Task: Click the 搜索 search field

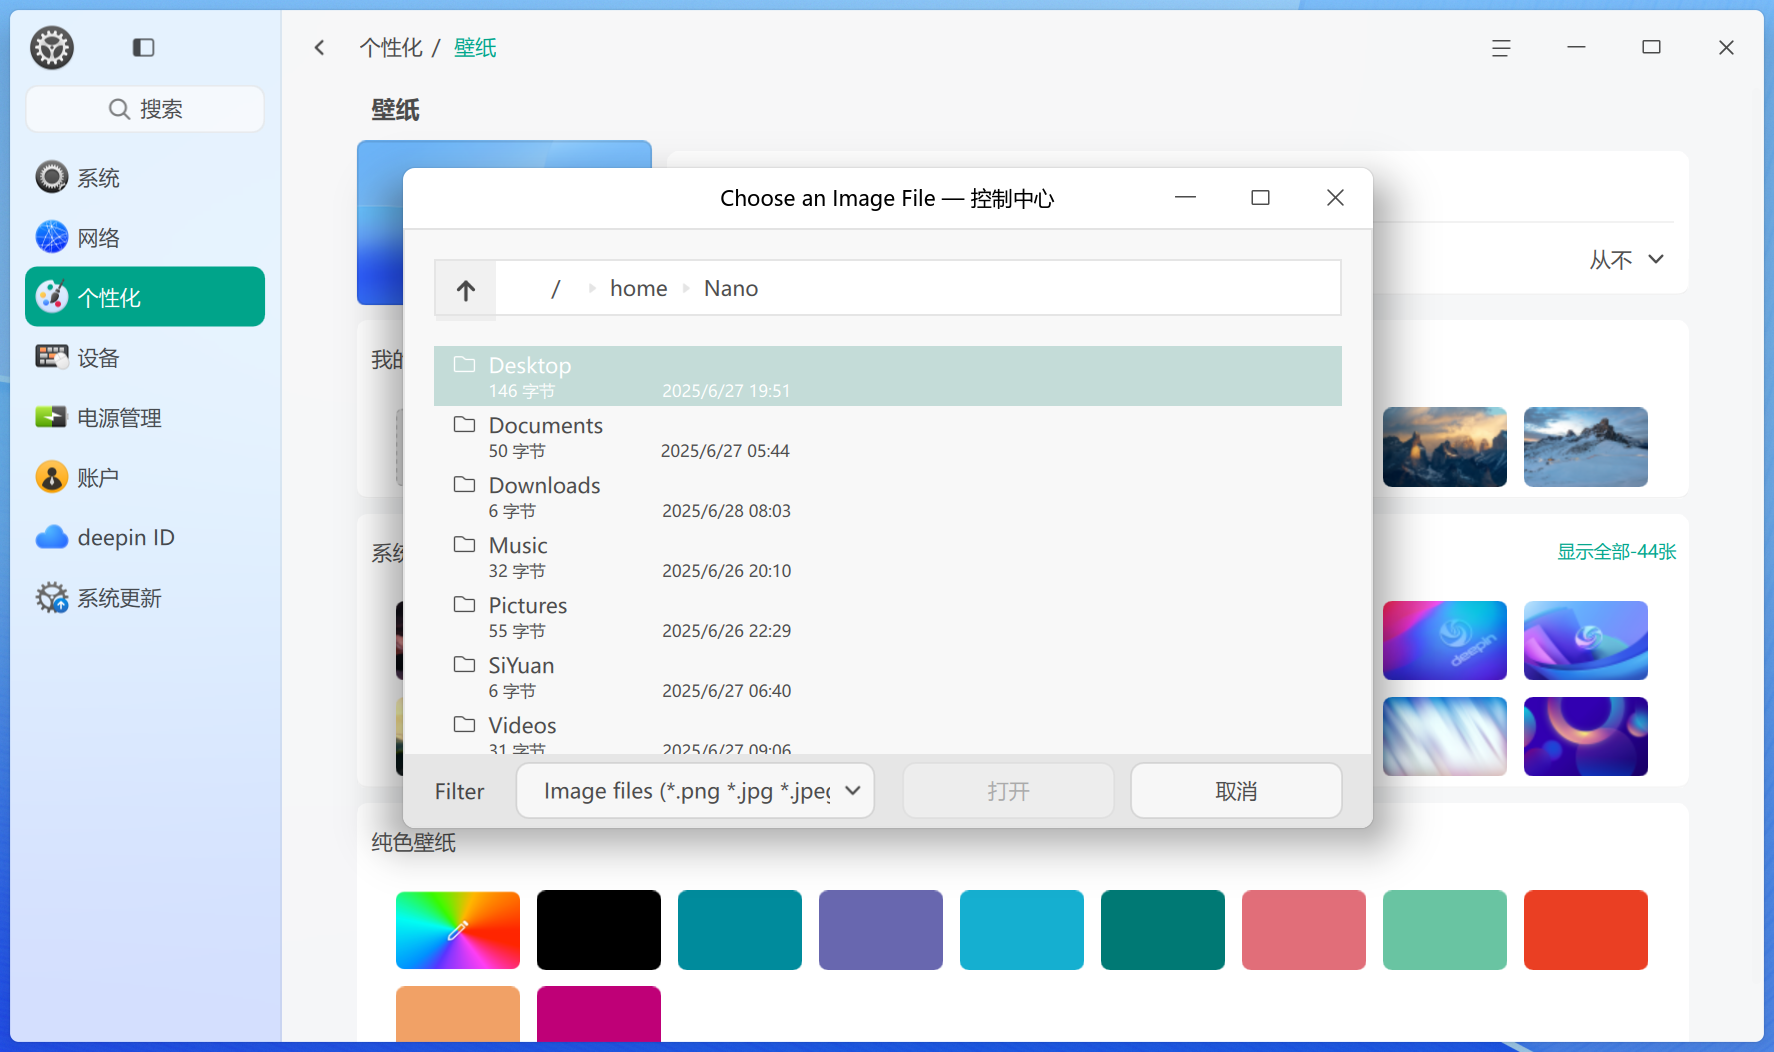Action: tap(145, 109)
